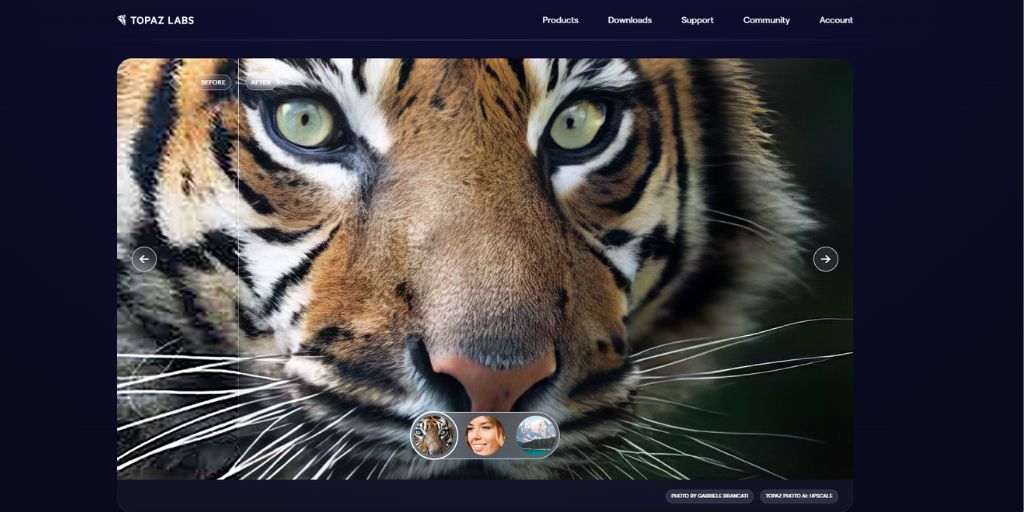The image size is (1024, 512).
Task: Open the Account page
Action: point(836,20)
